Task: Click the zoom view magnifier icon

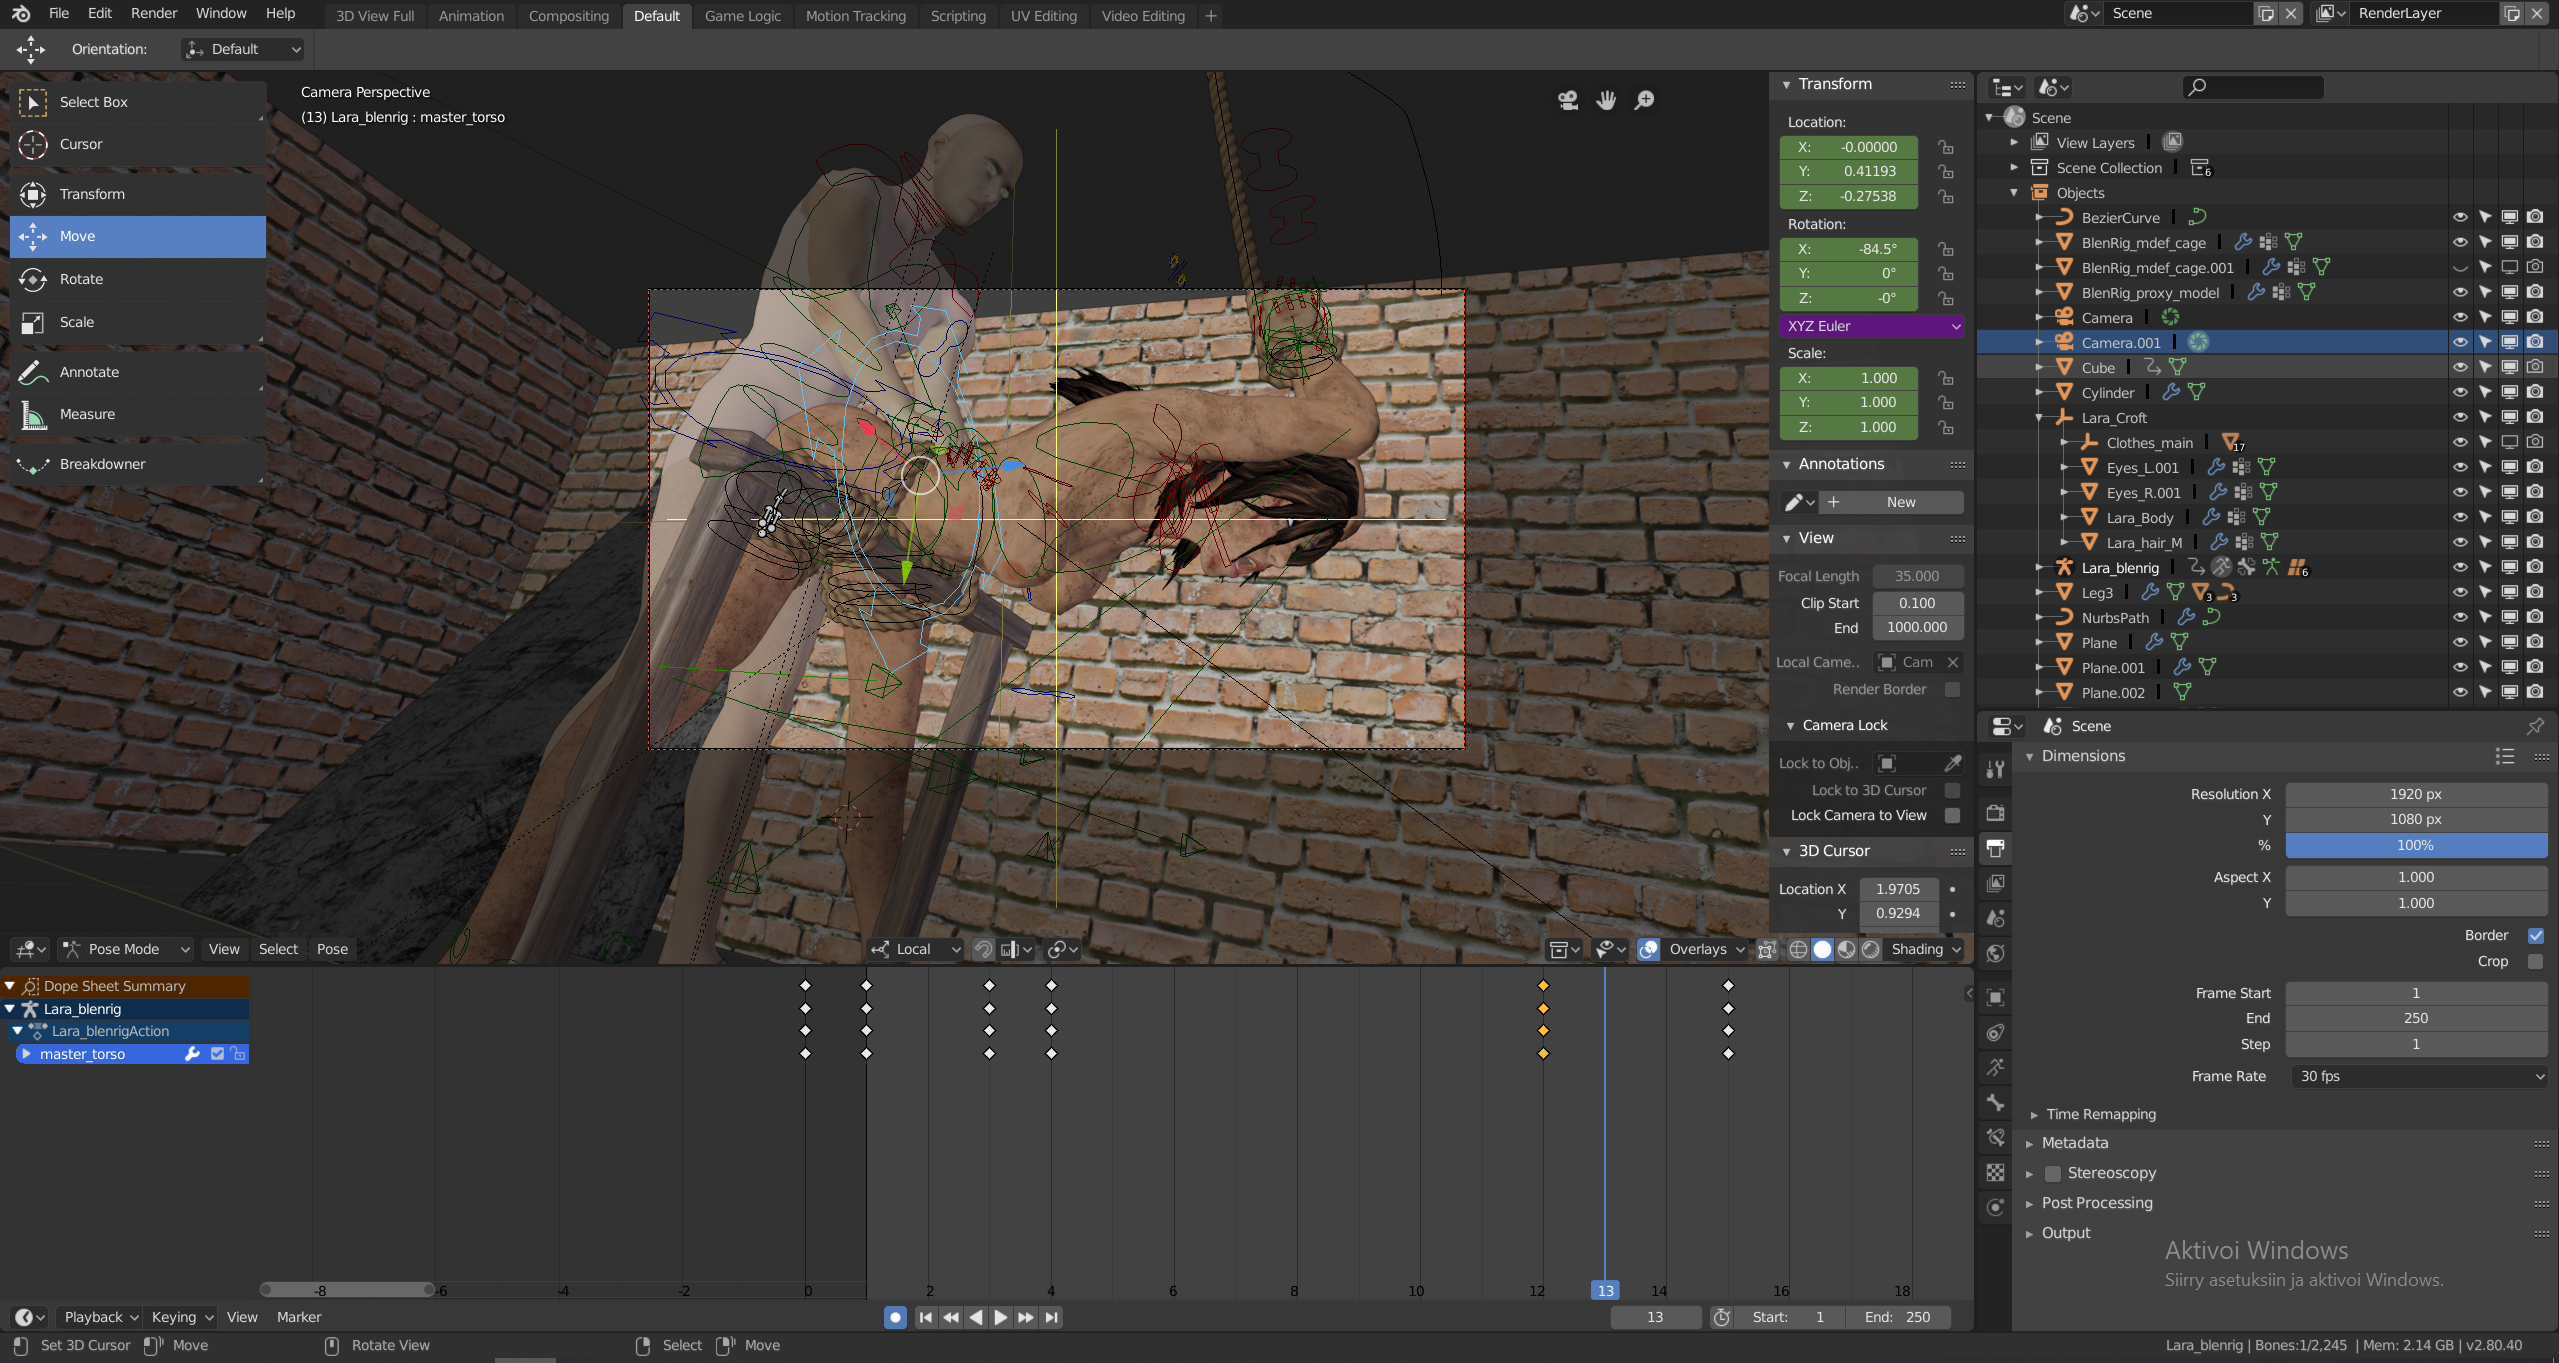Action: 1644,100
